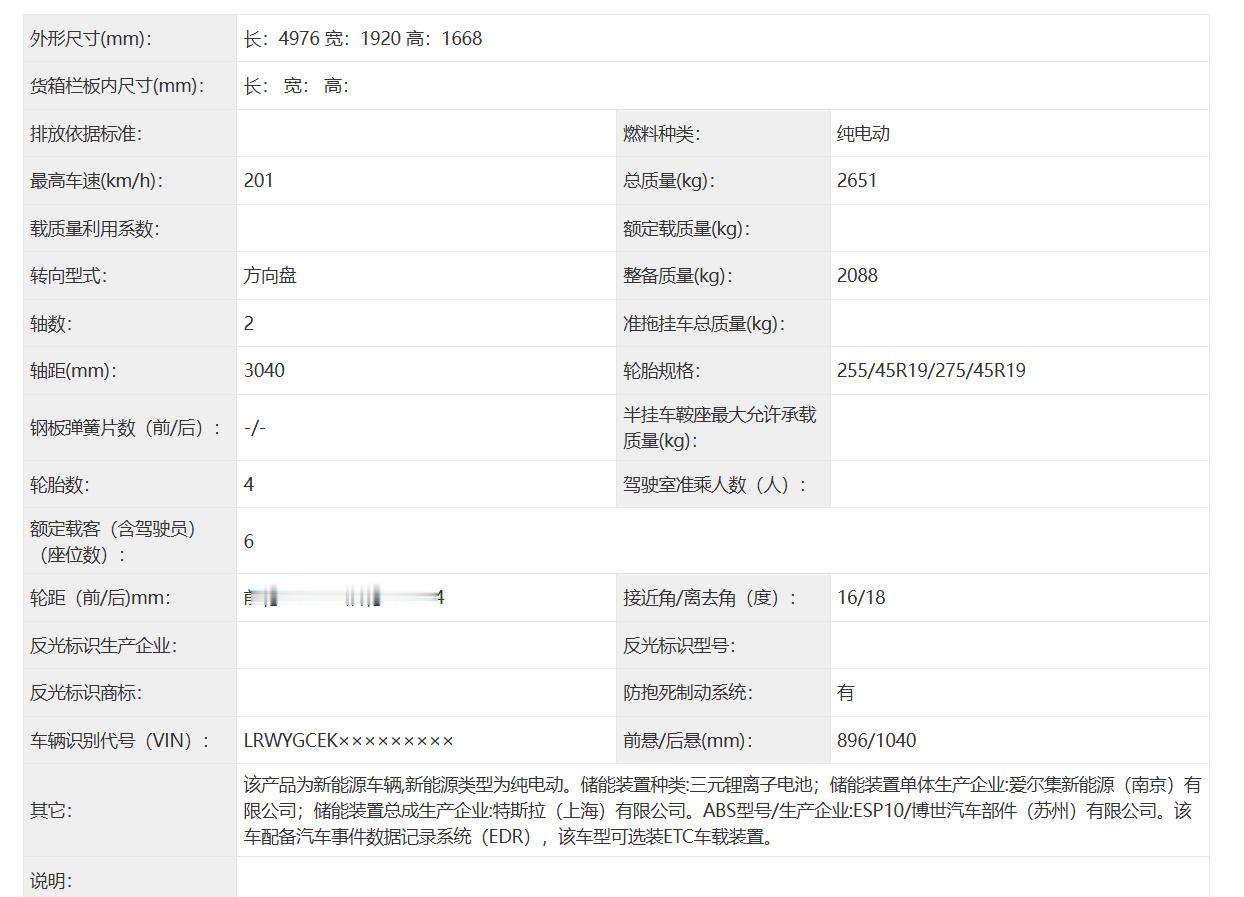The image size is (1244, 897).
Task: Click the 反光标识生产企业 label
Action: [x=103, y=646]
